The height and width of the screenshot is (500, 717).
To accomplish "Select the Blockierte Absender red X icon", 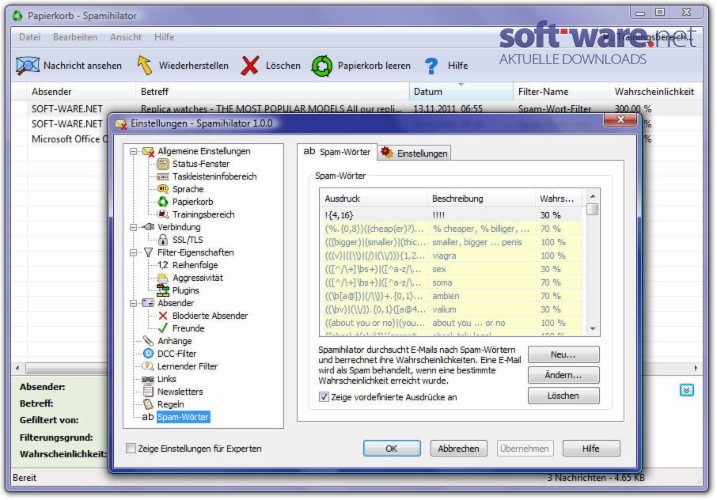I will pos(163,316).
